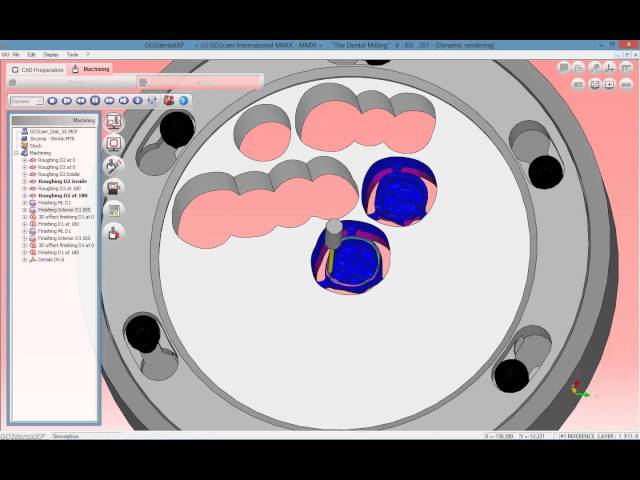Click the round up-down arrow simulation button
Viewport: 640px width, 480px height.
(x=138, y=100)
